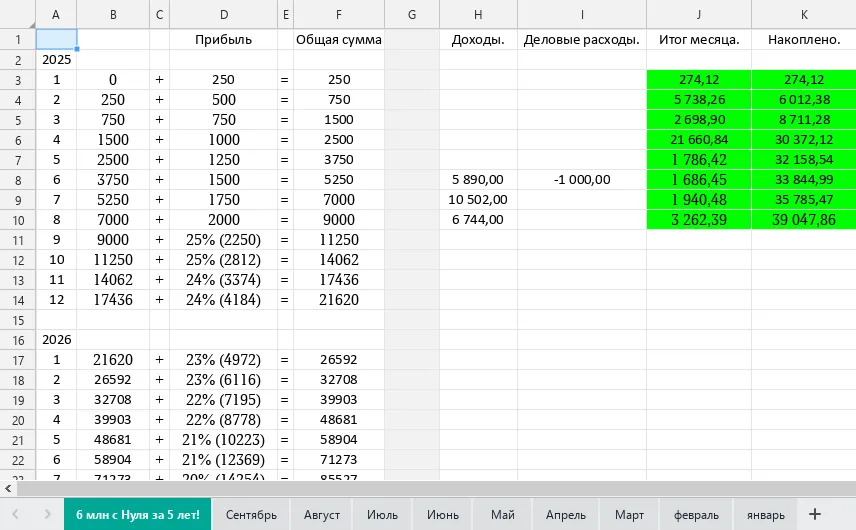
Task: Click the select-all corner of the grid
Action: 17,14
